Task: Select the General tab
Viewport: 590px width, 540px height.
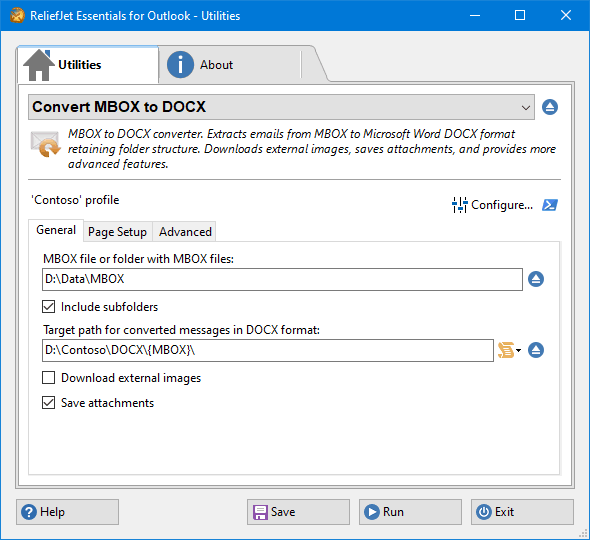Action: tap(56, 230)
